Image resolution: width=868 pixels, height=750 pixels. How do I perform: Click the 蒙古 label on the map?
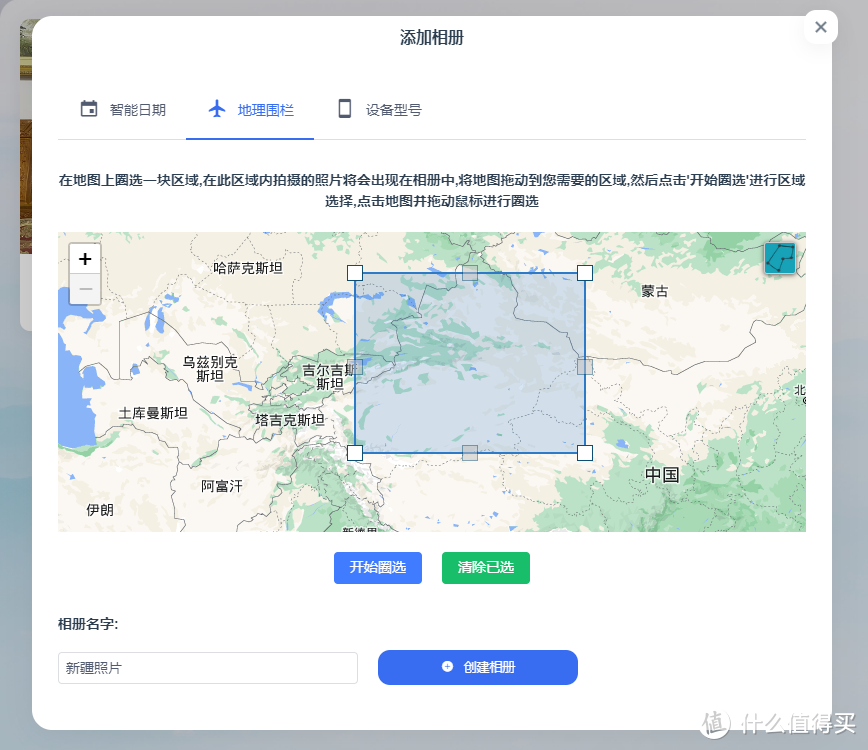coord(654,291)
